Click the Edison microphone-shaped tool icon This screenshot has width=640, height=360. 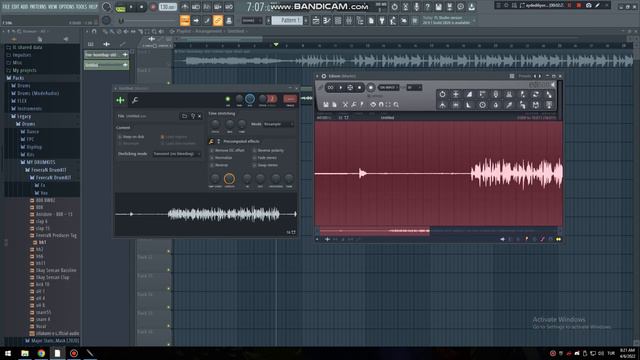496,94
